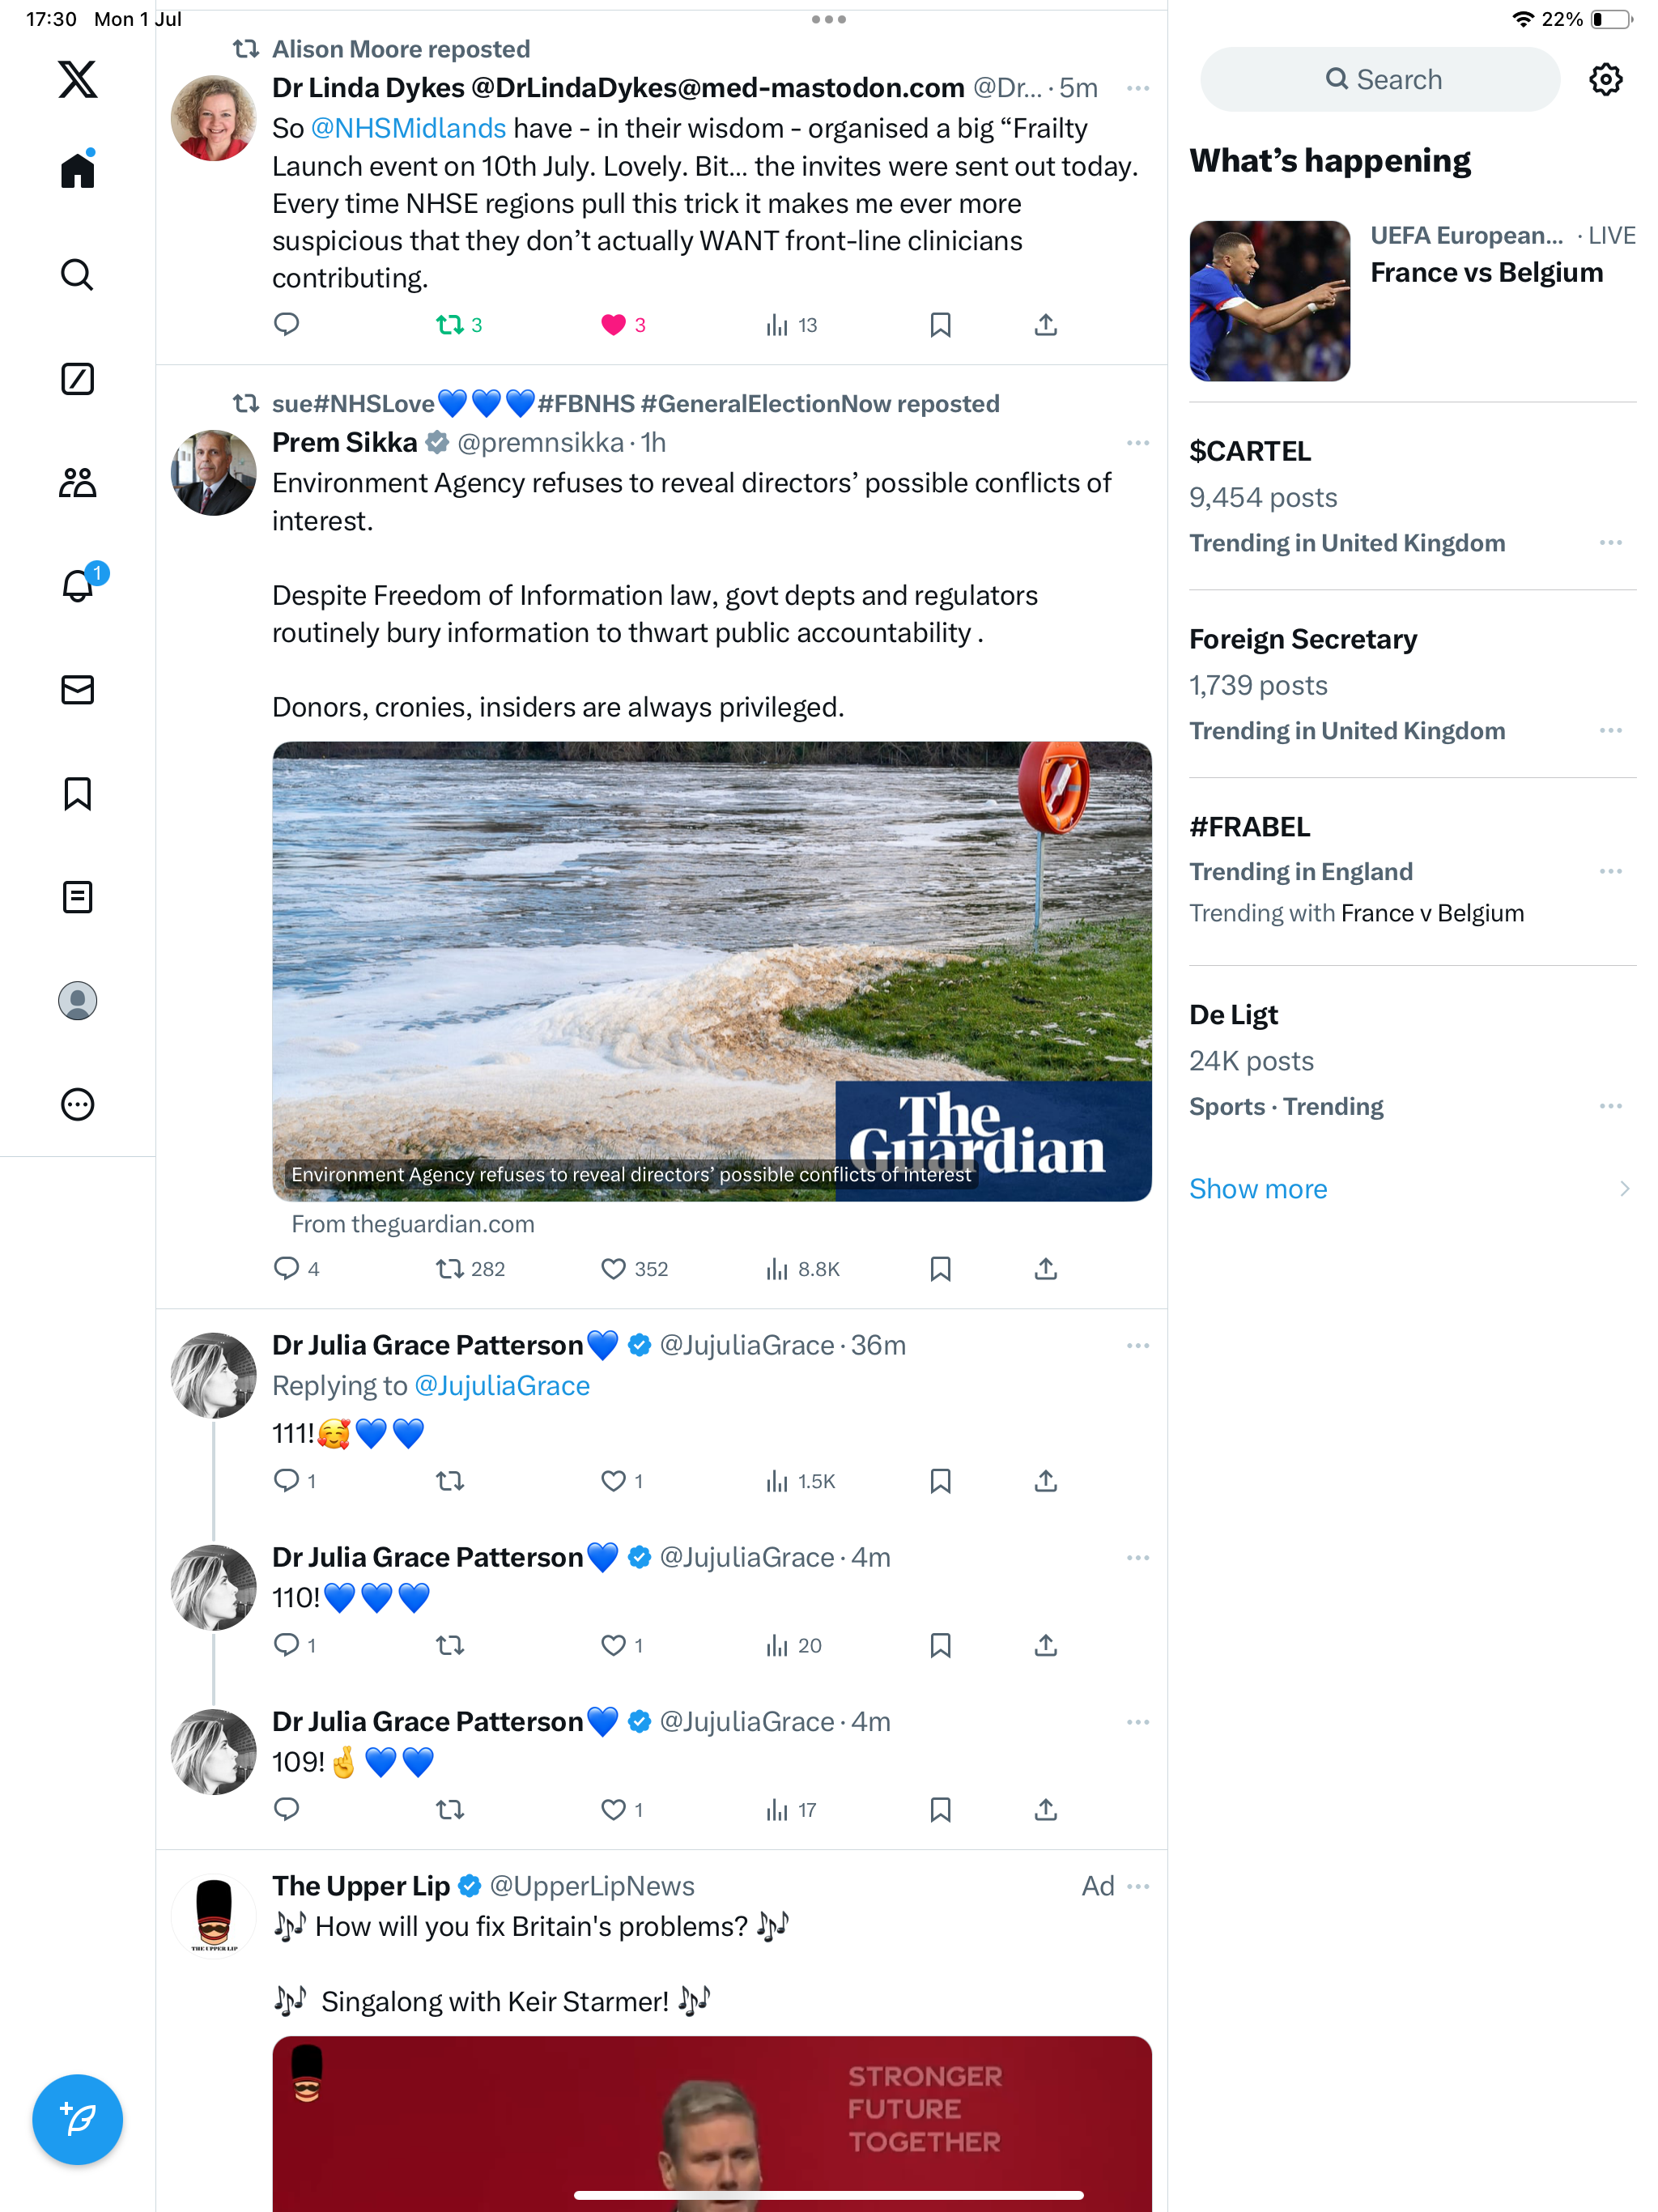Unlike Dr Linda Dykes post (pink heart)
Screen dimensions: 1658x2212
coord(613,325)
